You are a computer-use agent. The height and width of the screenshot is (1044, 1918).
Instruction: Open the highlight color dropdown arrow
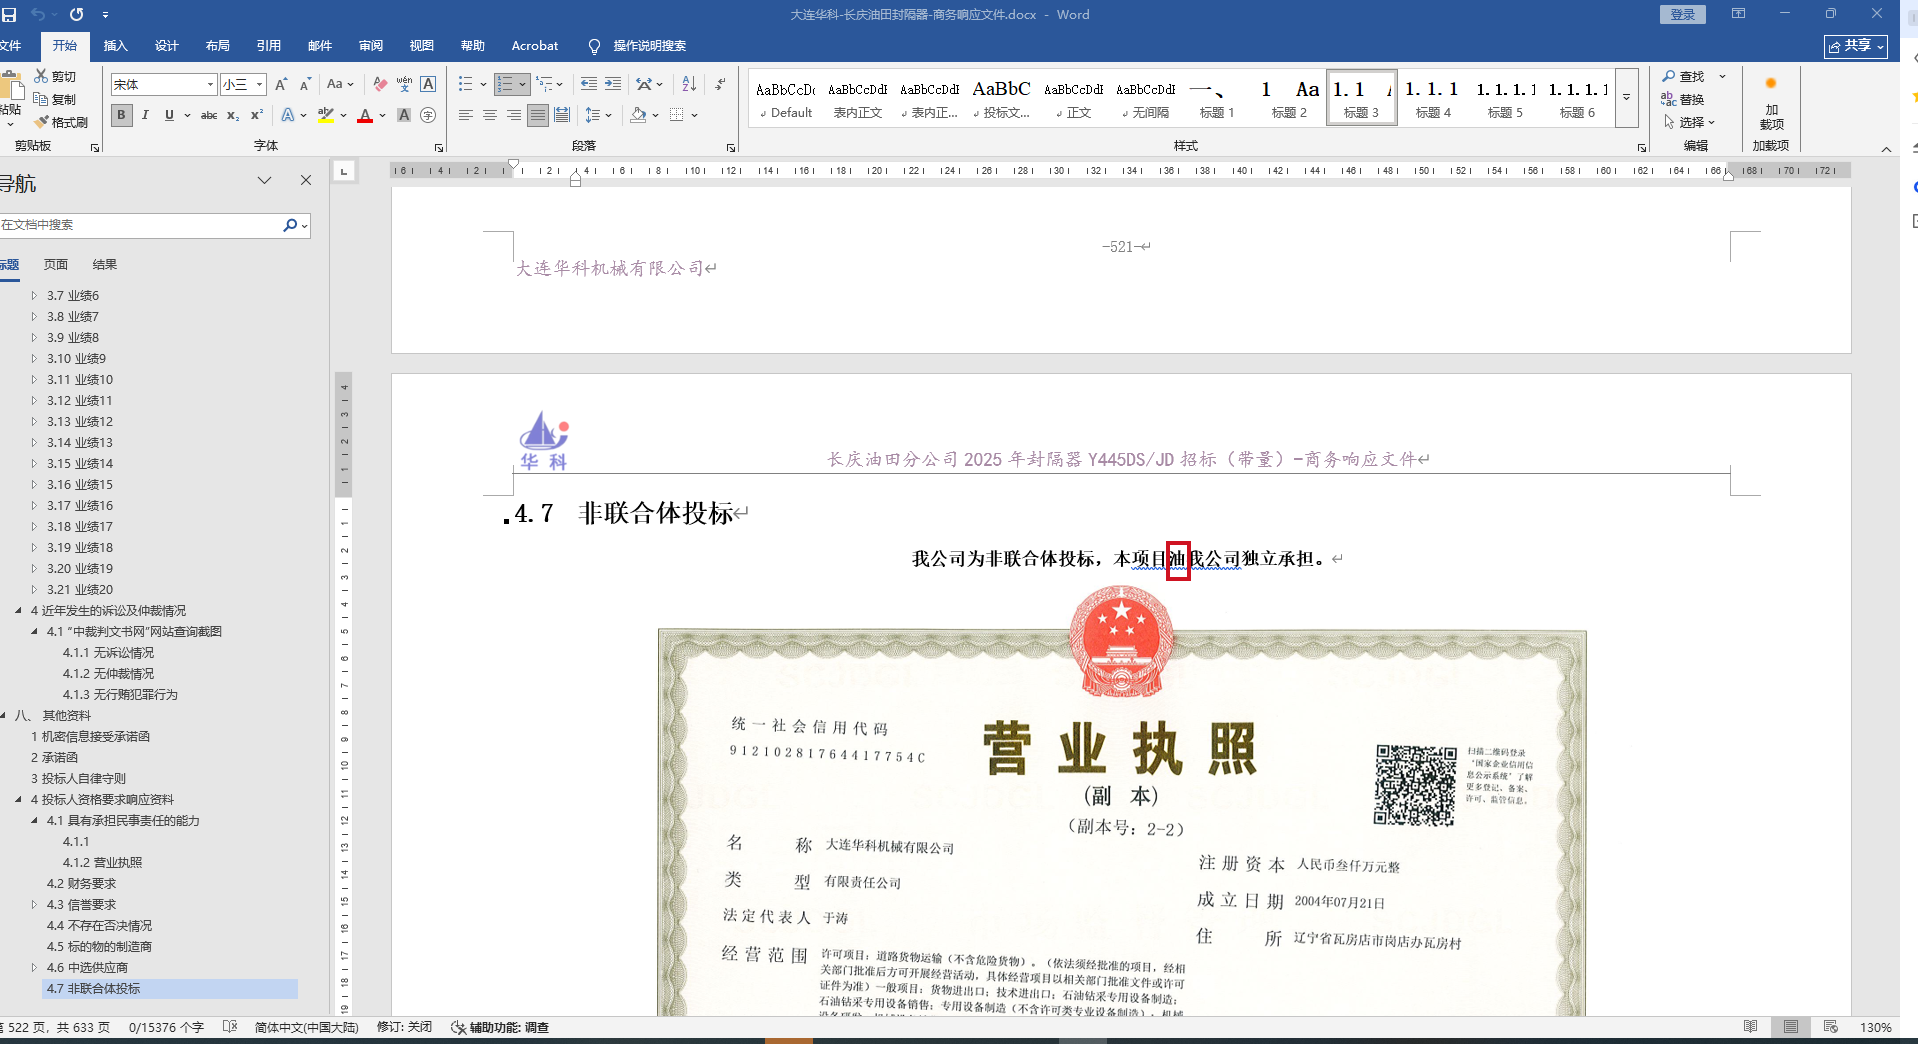343,116
